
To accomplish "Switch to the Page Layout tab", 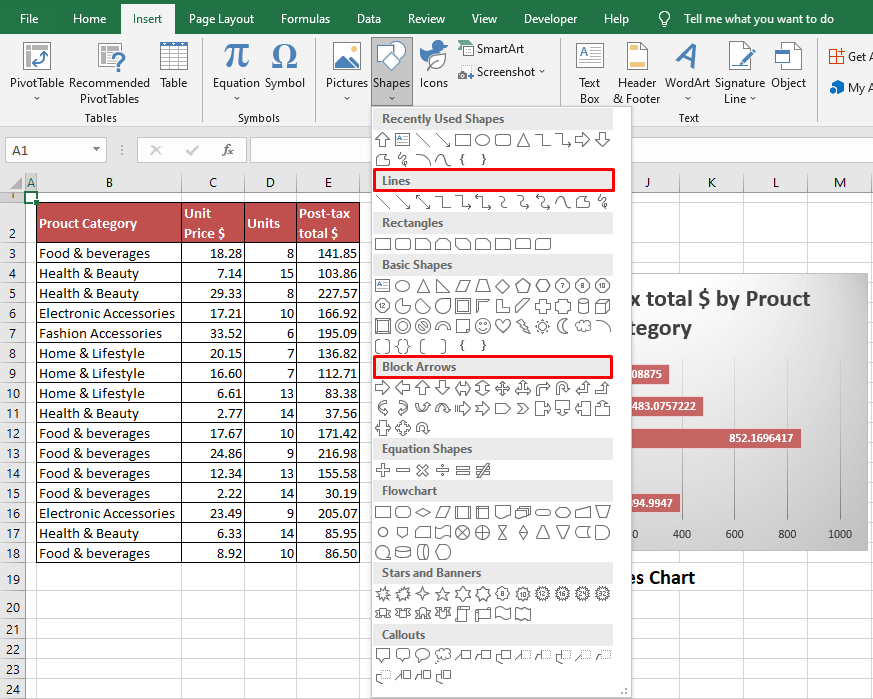I will (221, 19).
